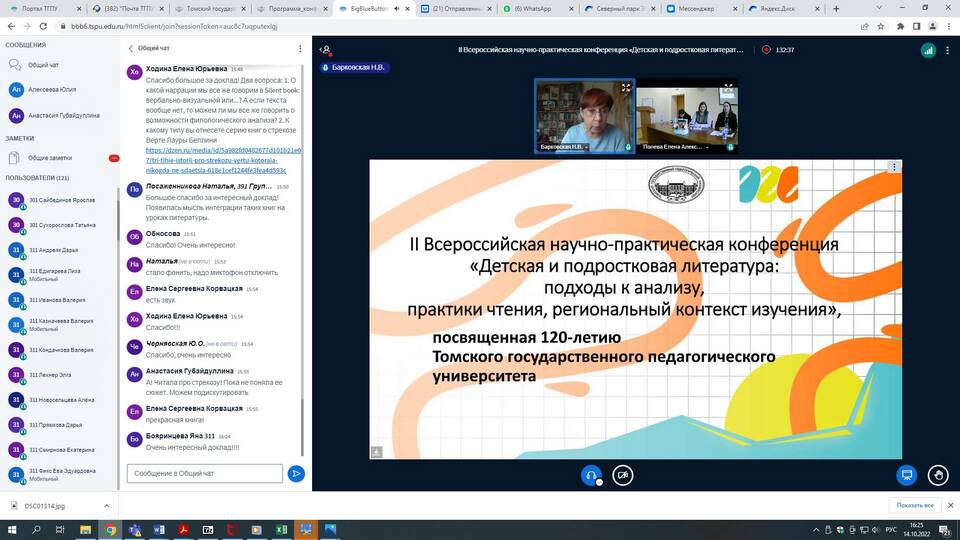Click presentation download icon on slide

[x=376, y=452]
